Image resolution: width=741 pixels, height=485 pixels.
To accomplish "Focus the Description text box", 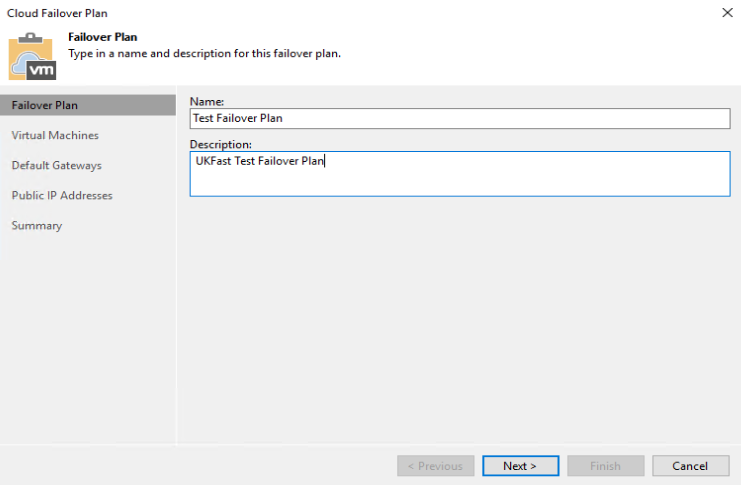I will tap(460, 173).
